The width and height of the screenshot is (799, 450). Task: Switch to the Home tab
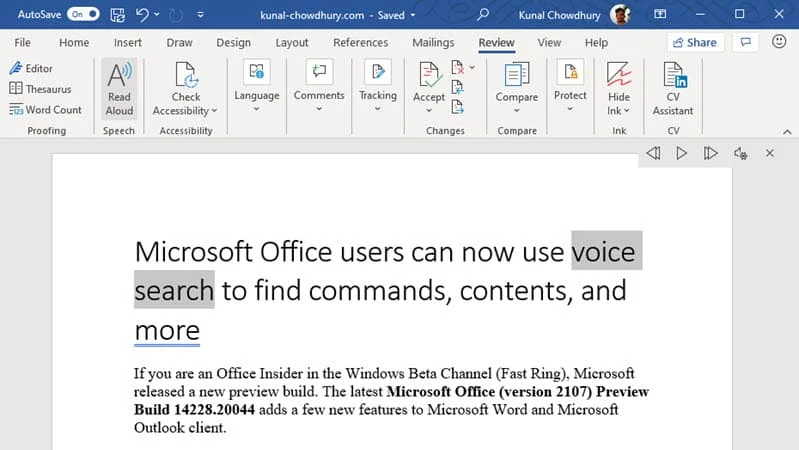pyautogui.click(x=74, y=43)
